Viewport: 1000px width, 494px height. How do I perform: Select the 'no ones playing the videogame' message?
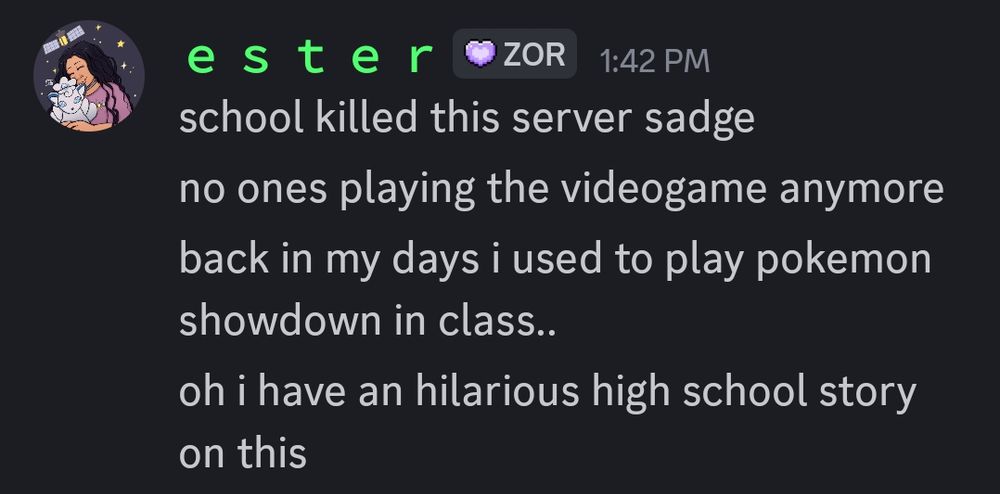tap(561, 189)
